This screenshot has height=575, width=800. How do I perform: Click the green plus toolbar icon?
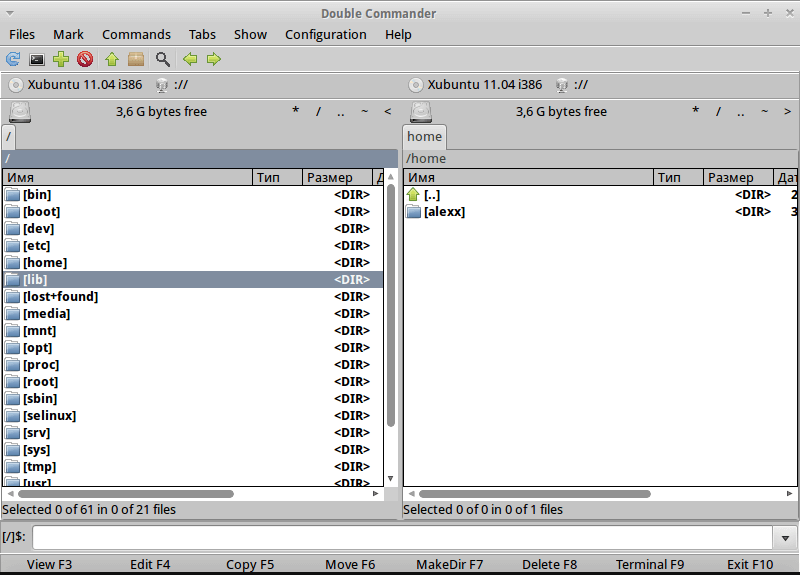coord(61,60)
